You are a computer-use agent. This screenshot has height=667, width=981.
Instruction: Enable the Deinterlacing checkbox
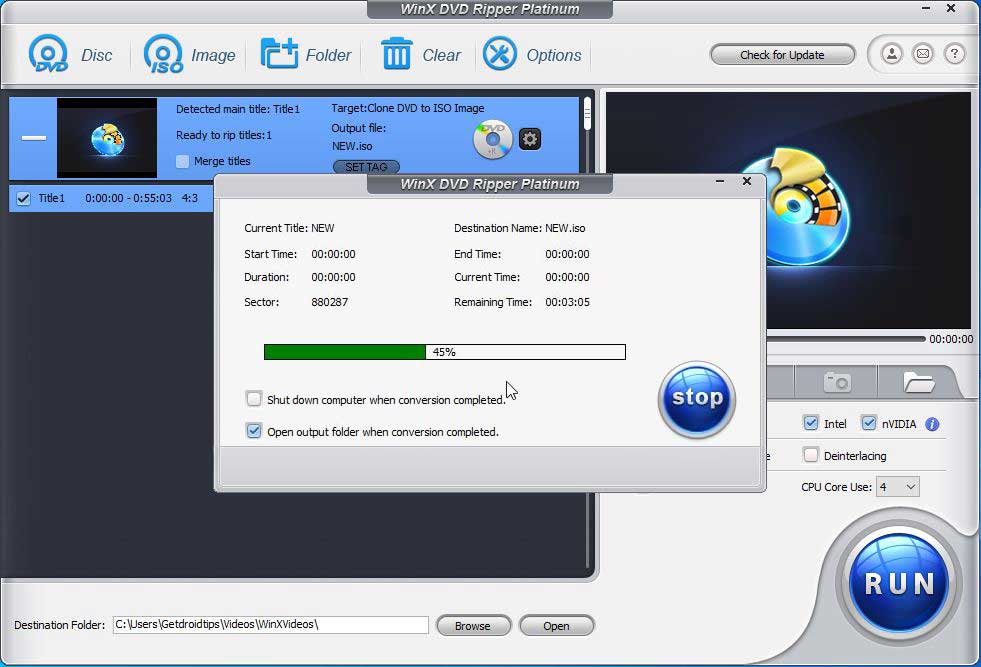pos(810,455)
